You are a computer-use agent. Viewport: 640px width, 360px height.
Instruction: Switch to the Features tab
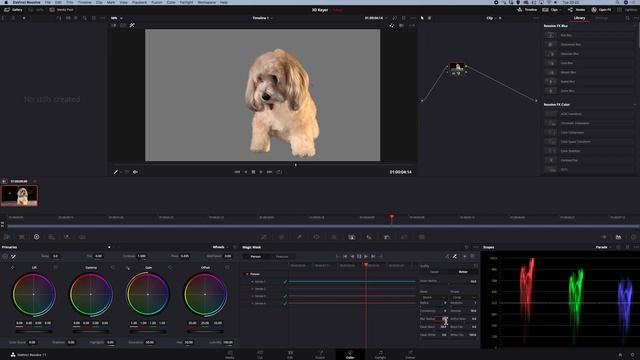click(x=282, y=257)
